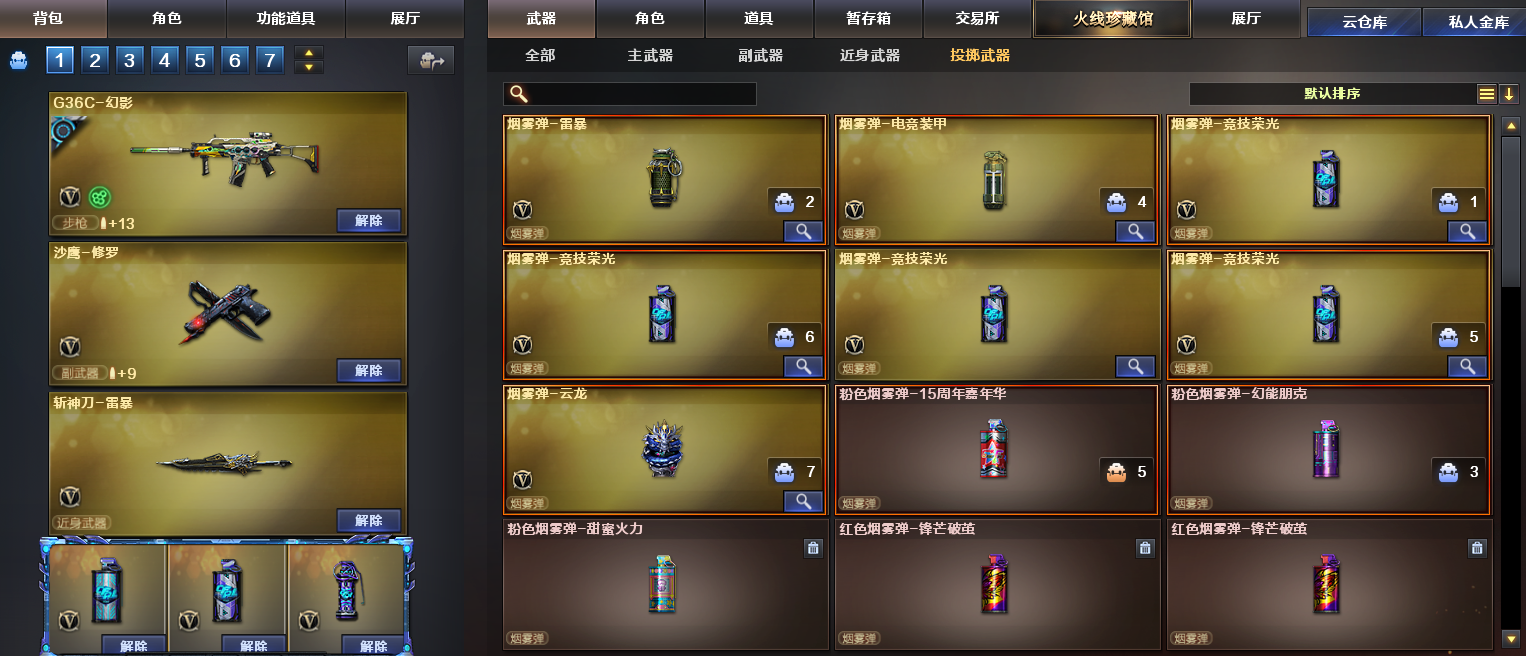The image size is (1526, 656).
Task: Click the scrollbar down arrow at bottom
Action: [x=1511, y=638]
